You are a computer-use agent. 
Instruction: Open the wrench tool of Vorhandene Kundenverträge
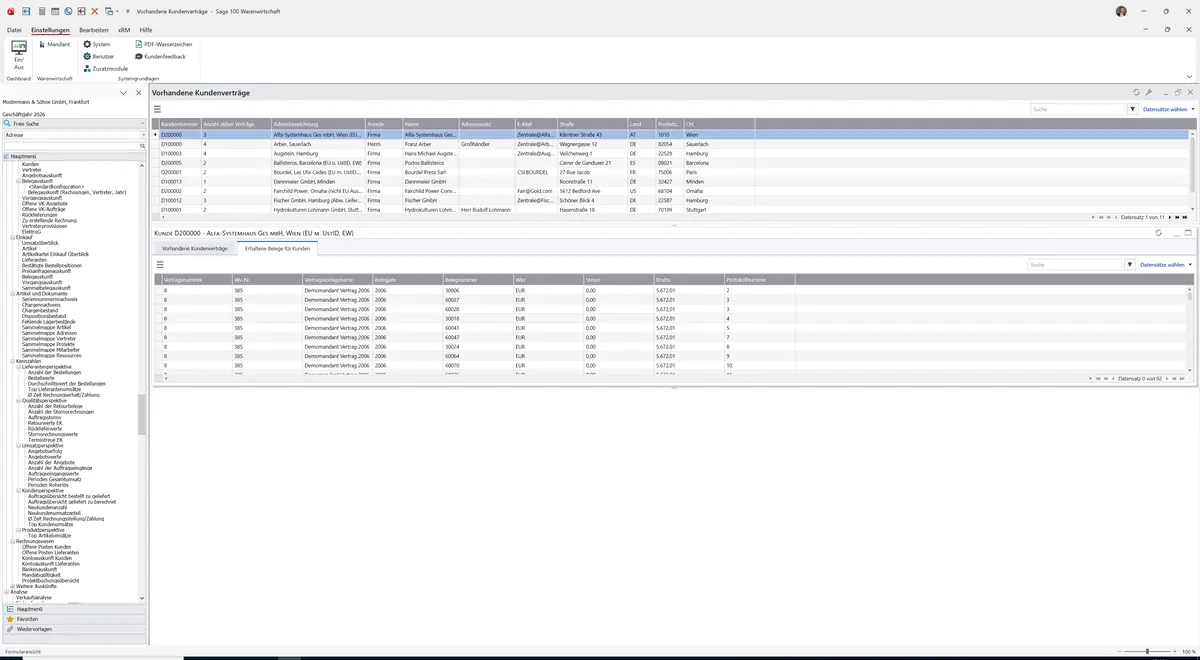(x=1149, y=92)
